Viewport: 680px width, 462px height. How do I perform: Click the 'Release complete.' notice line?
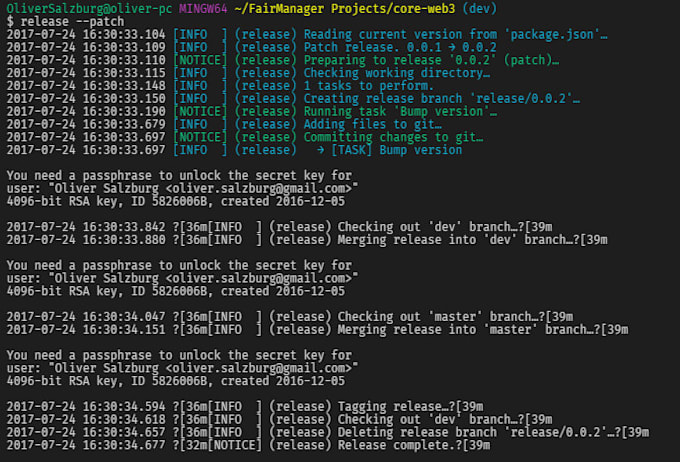tap(248, 445)
